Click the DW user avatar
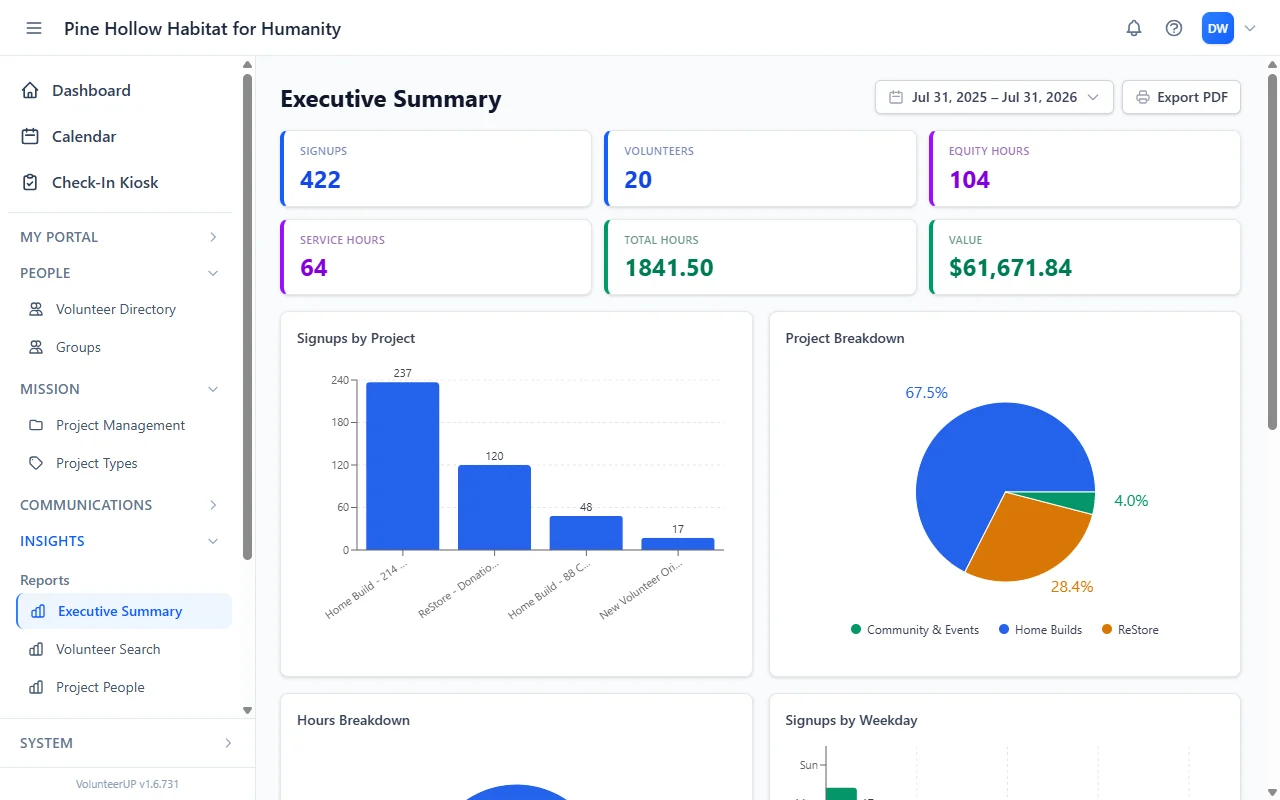This screenshot has width=1280, height=800. 1218,28
